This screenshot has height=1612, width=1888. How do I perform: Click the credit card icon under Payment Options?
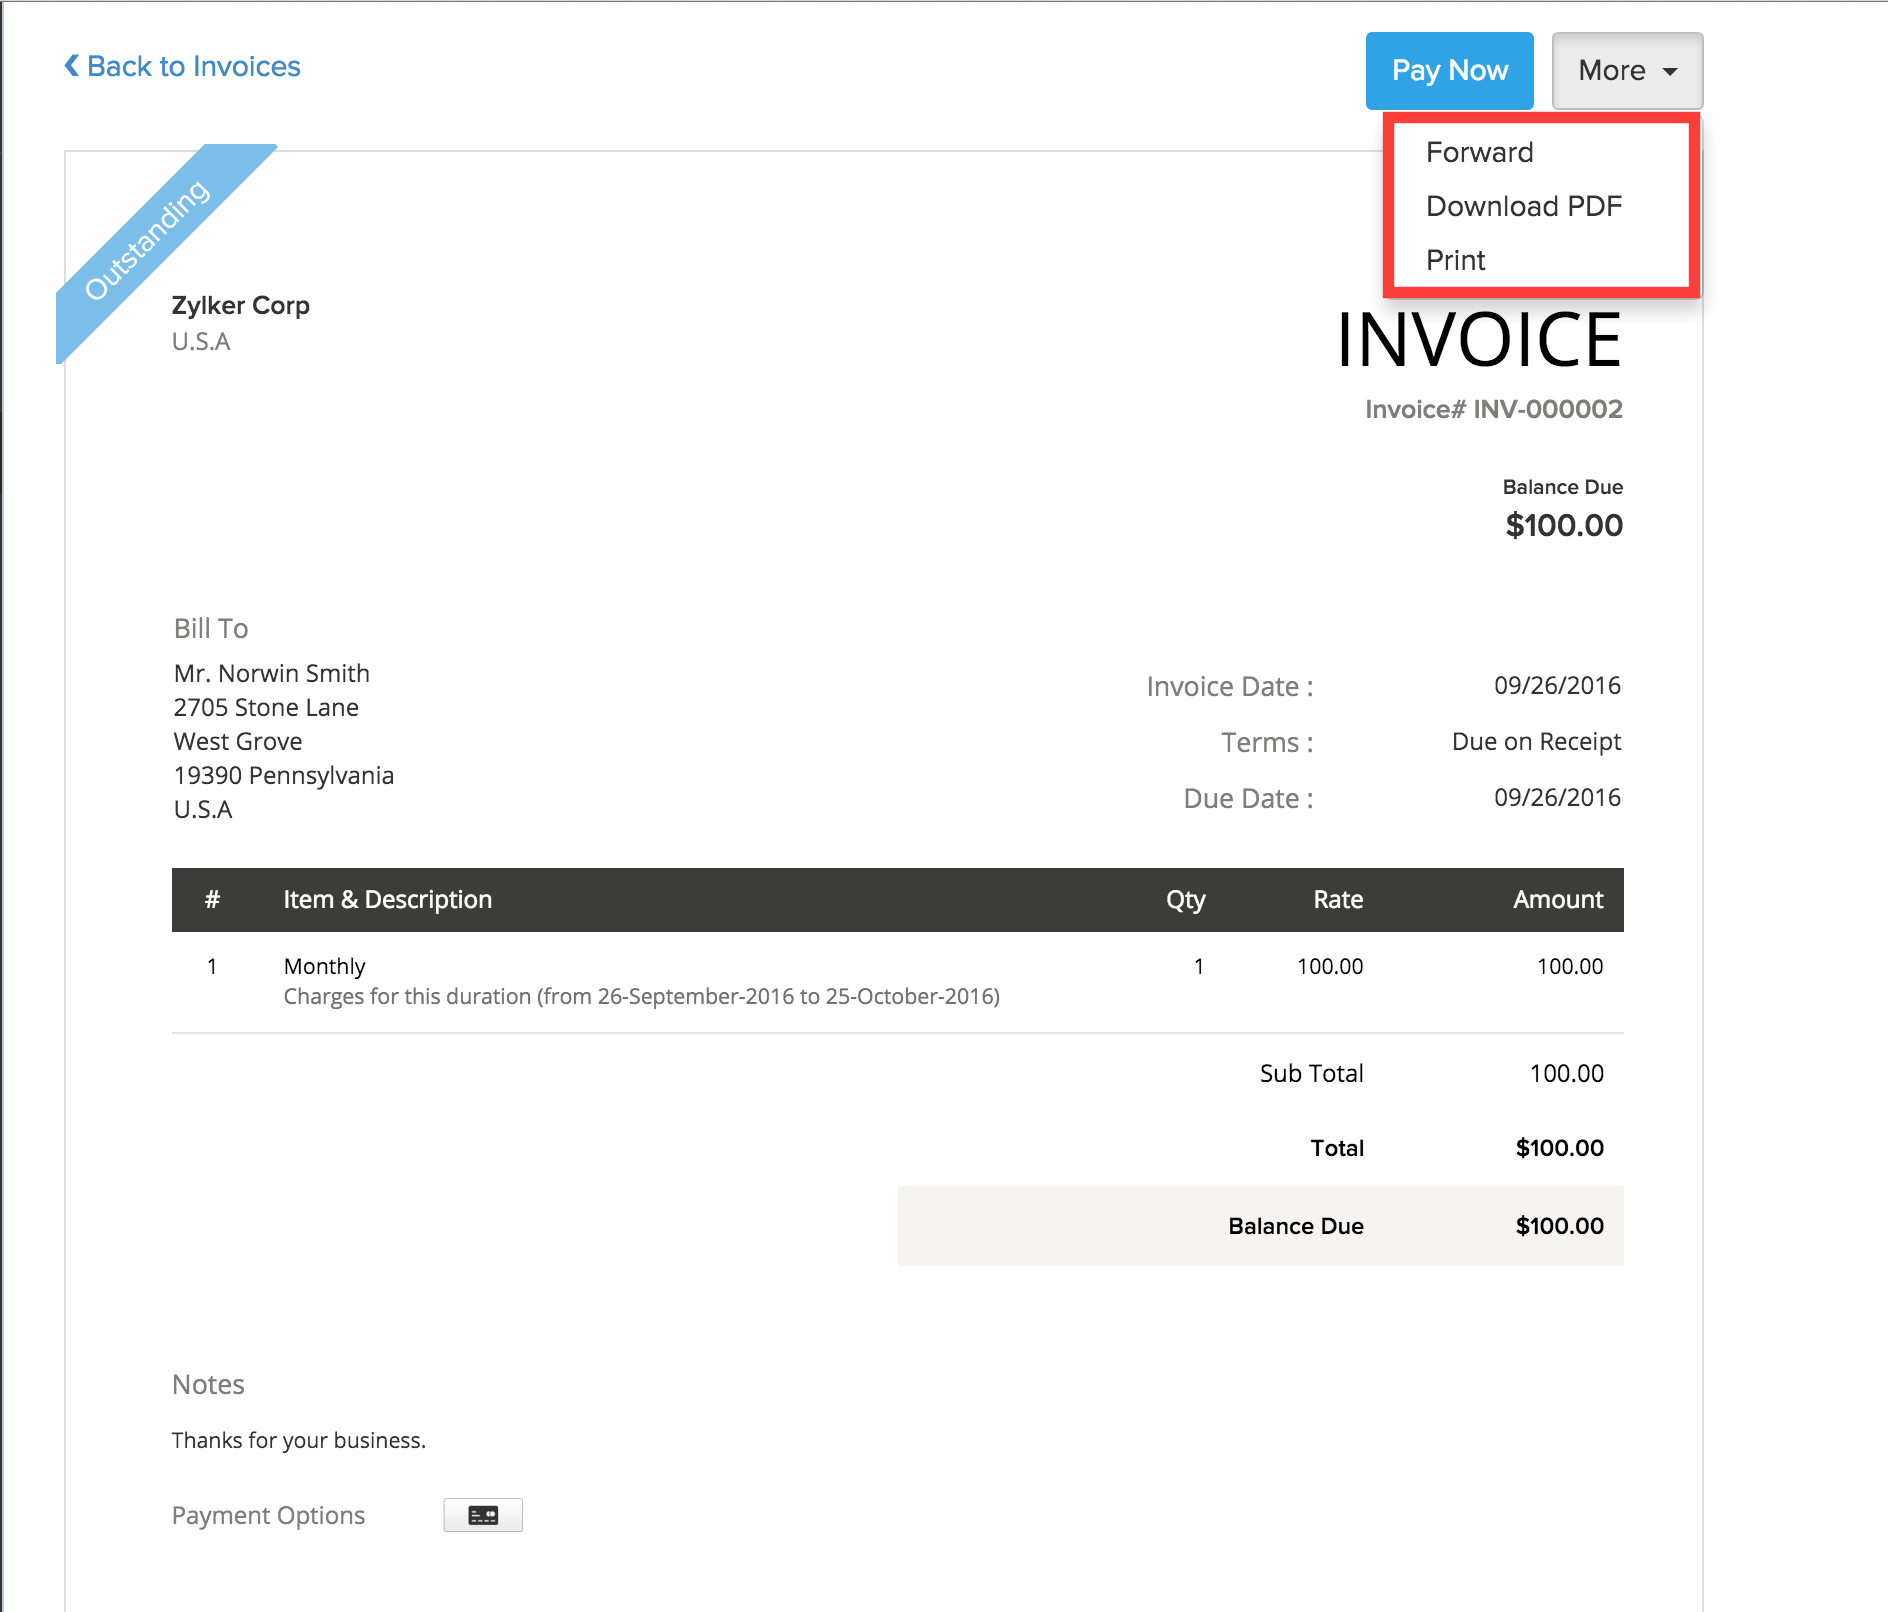point(483,1515)
